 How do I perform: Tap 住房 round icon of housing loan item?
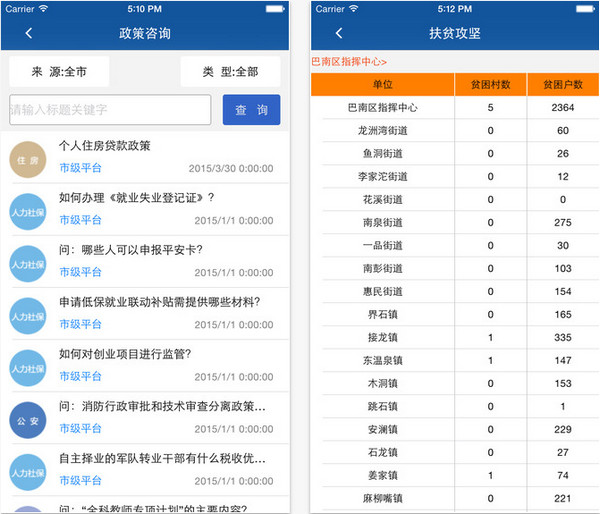pyautogui.click(x=28, y=160)
